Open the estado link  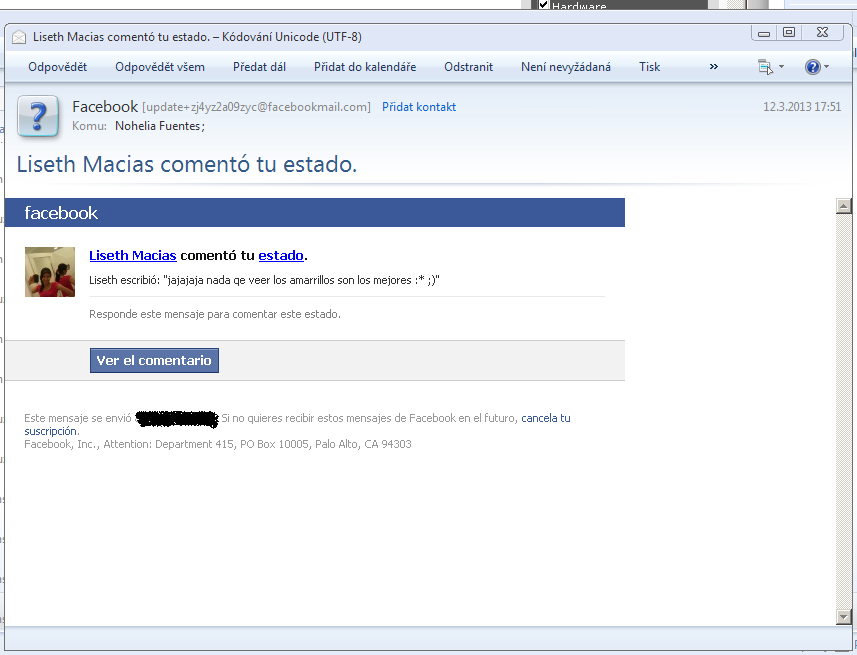tap(281, 255)
